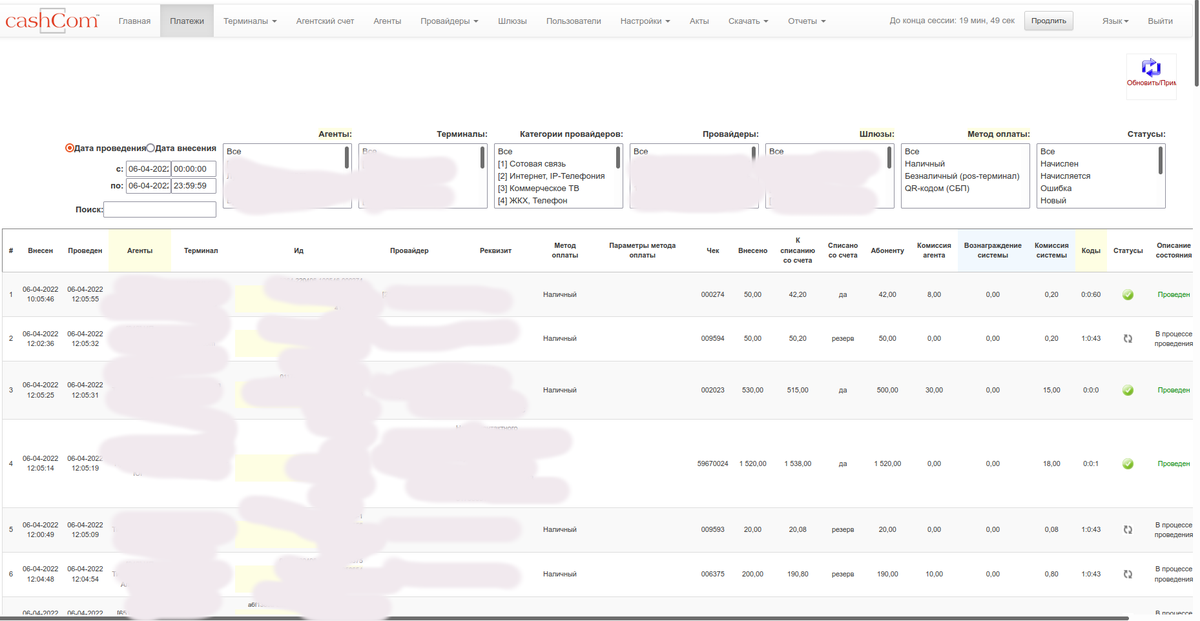Expand the Провайдеры navigation dropdown
1200x621 pixels.
coord(449,21)
